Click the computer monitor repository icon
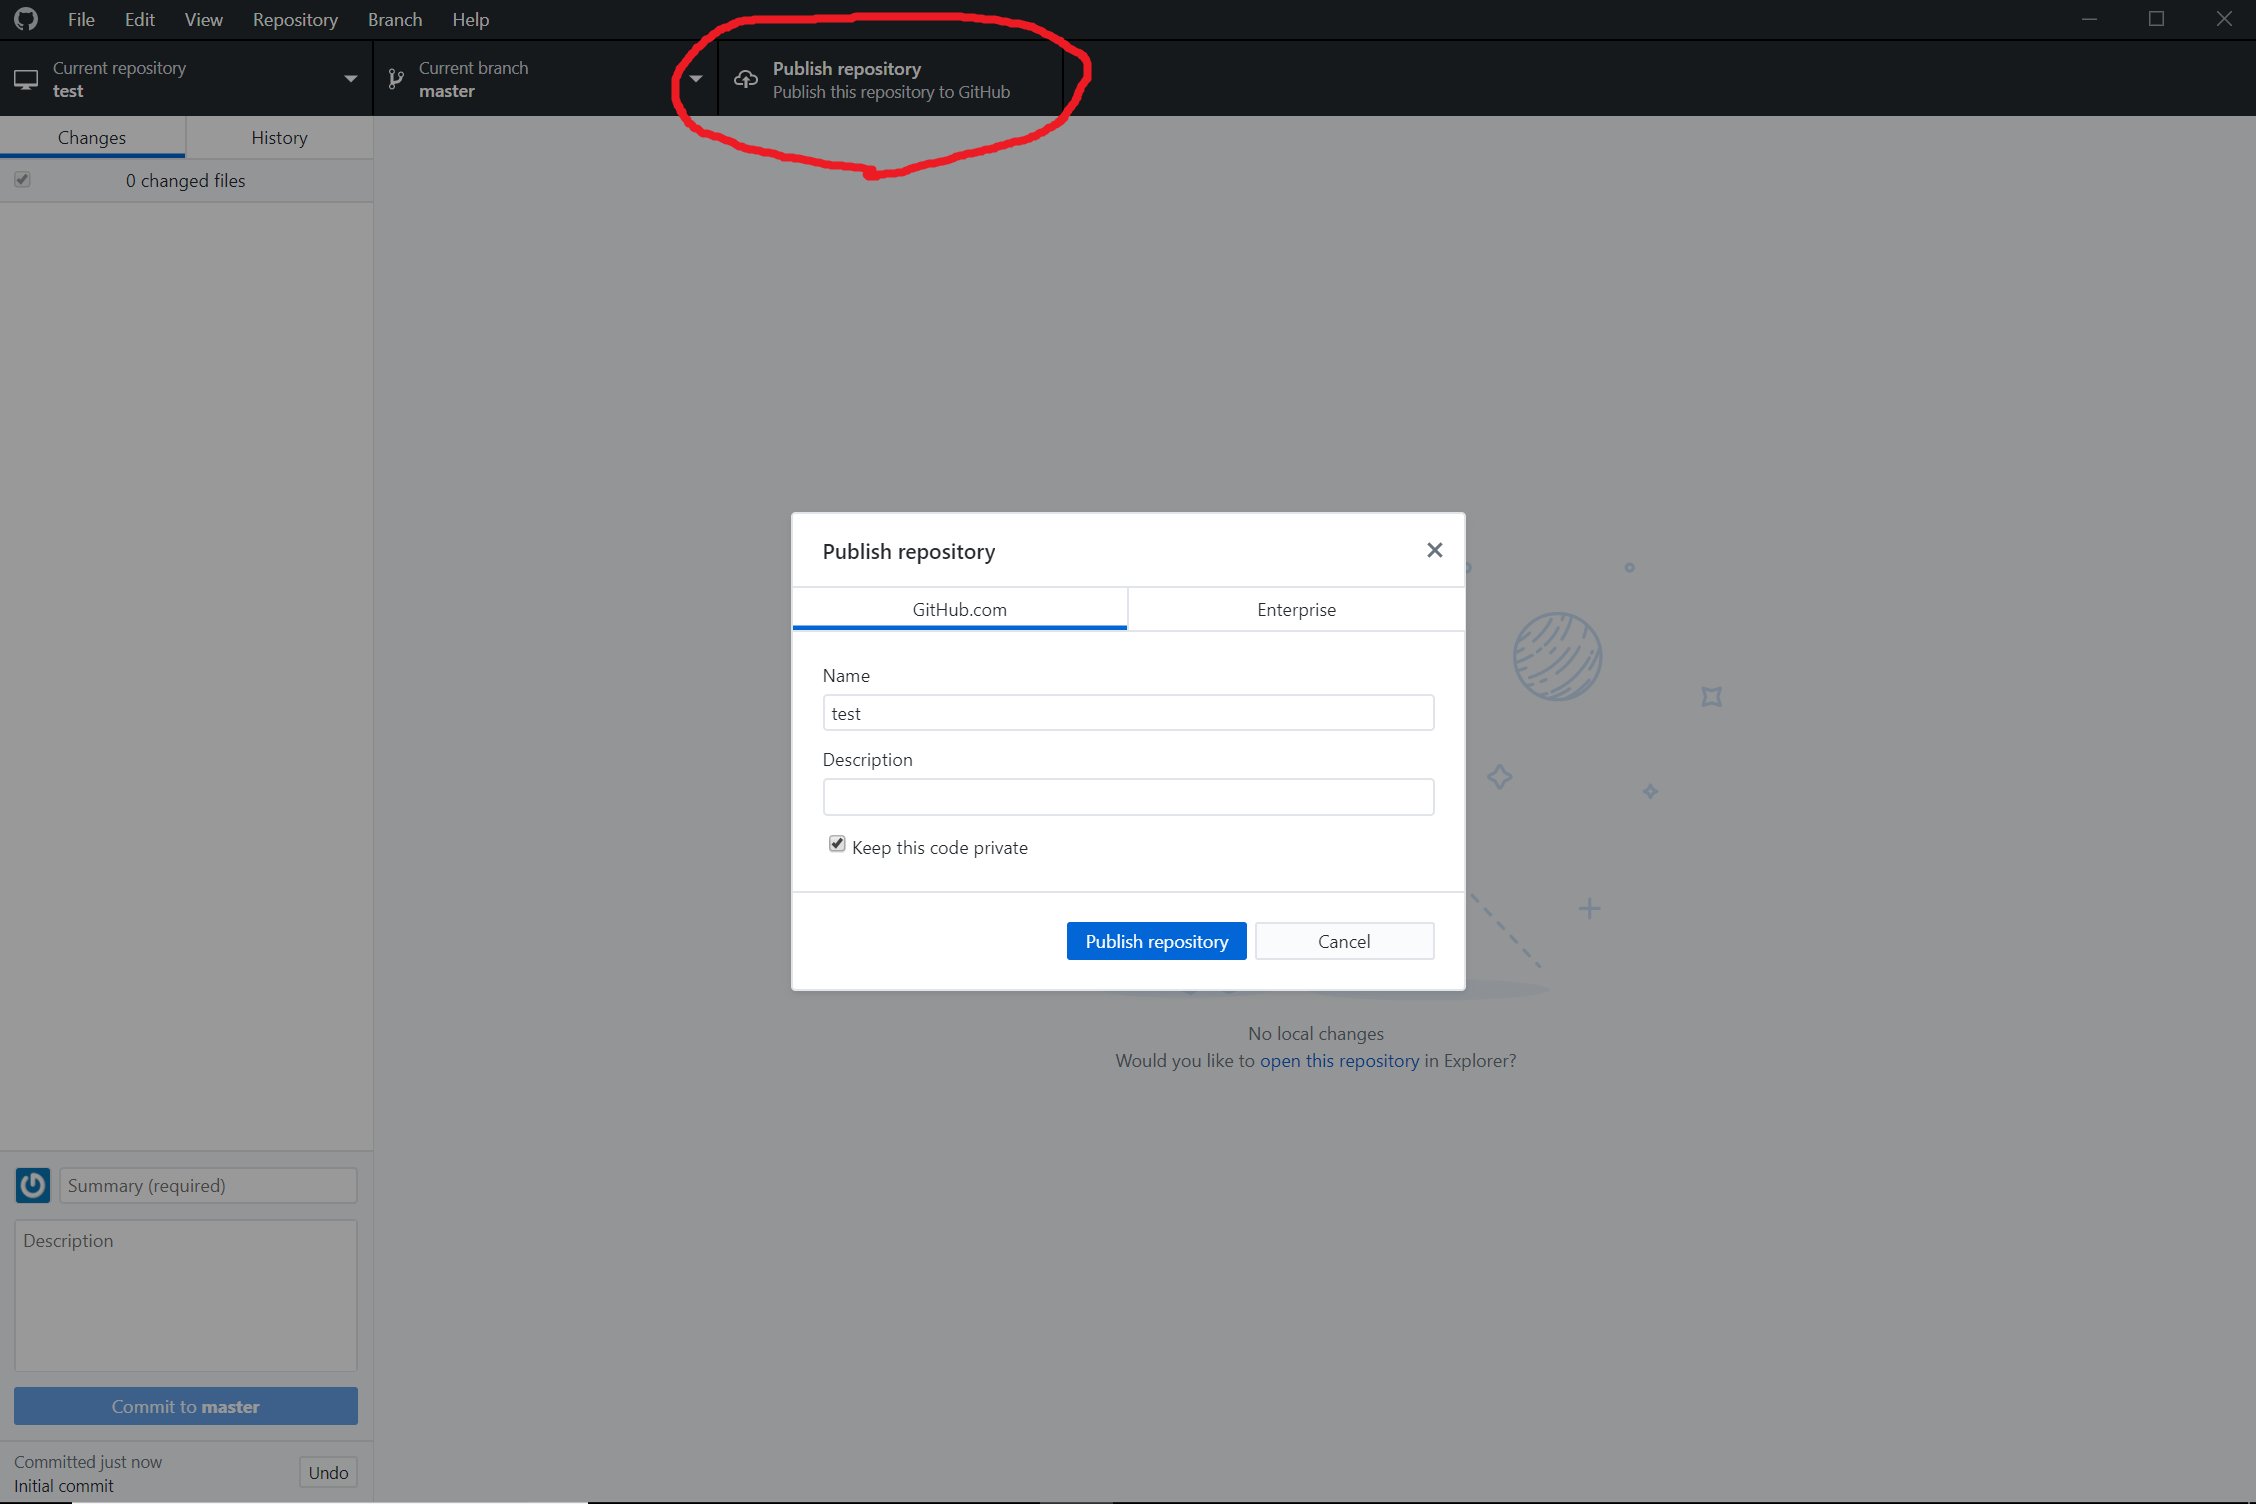 click(x=26, y=79)
